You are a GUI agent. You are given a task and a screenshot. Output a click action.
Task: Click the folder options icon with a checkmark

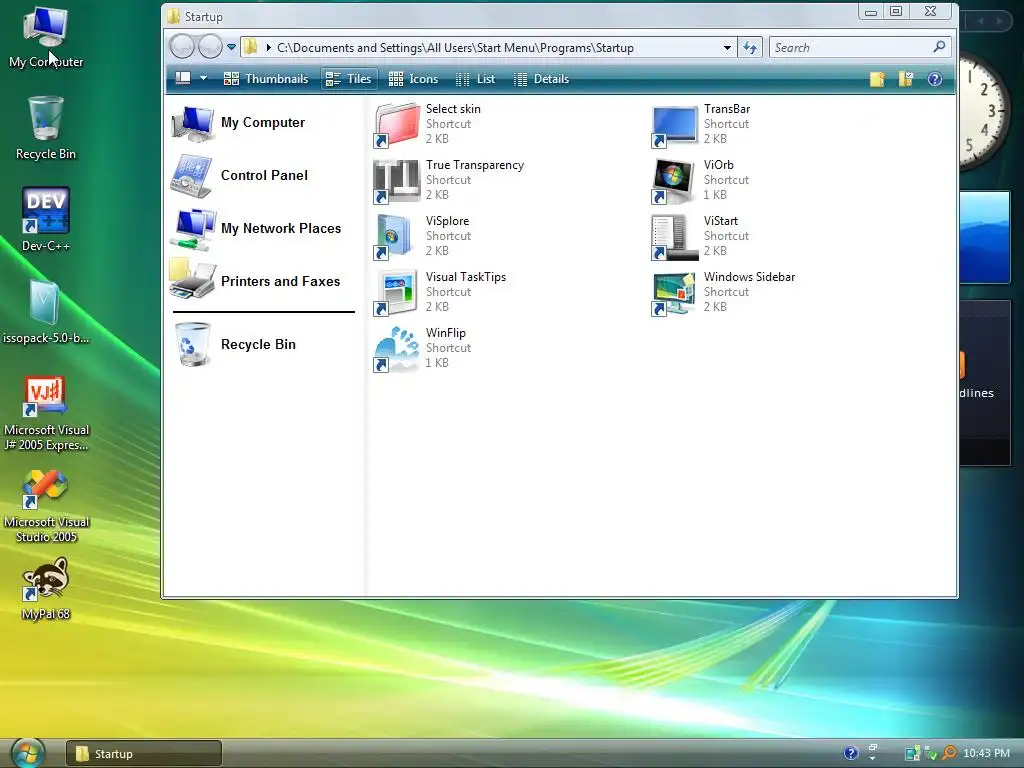click(x=906, y=79)
